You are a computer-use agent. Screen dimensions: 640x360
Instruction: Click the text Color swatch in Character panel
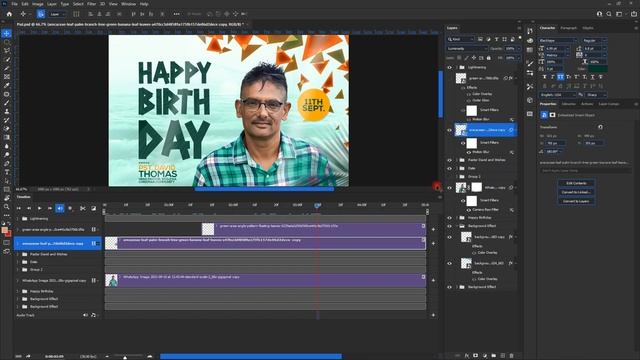598,69
